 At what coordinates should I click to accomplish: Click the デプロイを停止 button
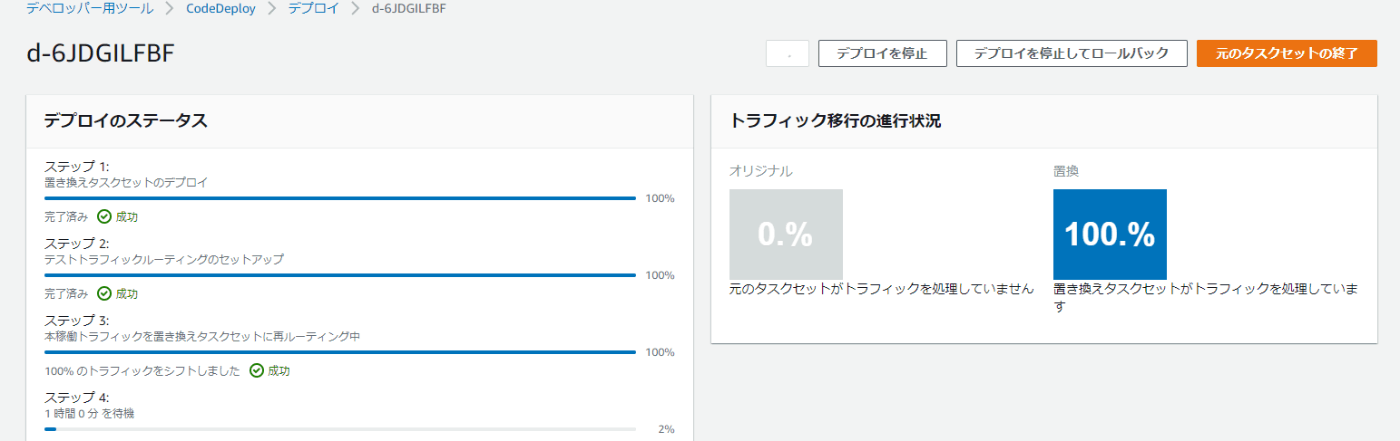click(882, 53)
